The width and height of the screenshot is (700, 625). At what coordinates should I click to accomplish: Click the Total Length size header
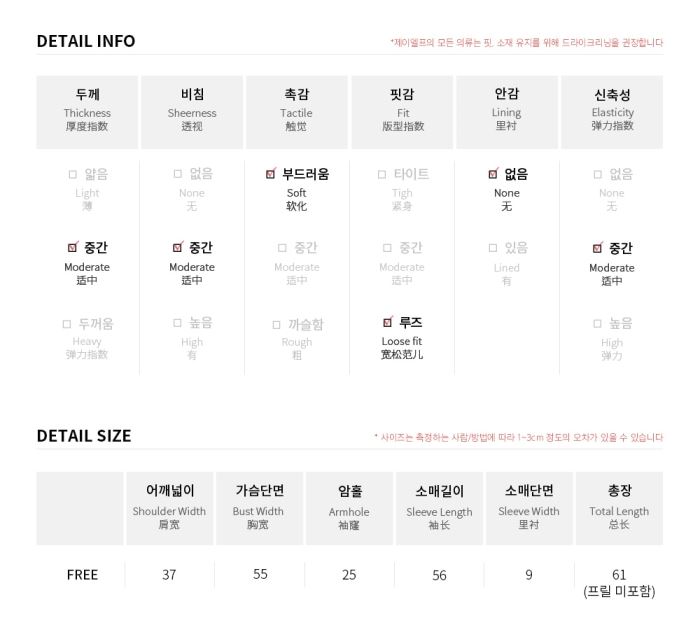[x=619, y=508]
